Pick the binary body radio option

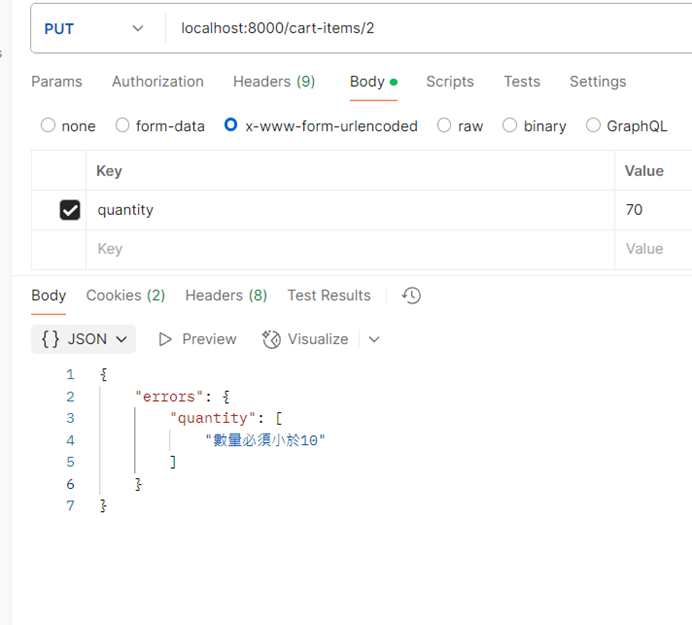click(x=510, y=126)
